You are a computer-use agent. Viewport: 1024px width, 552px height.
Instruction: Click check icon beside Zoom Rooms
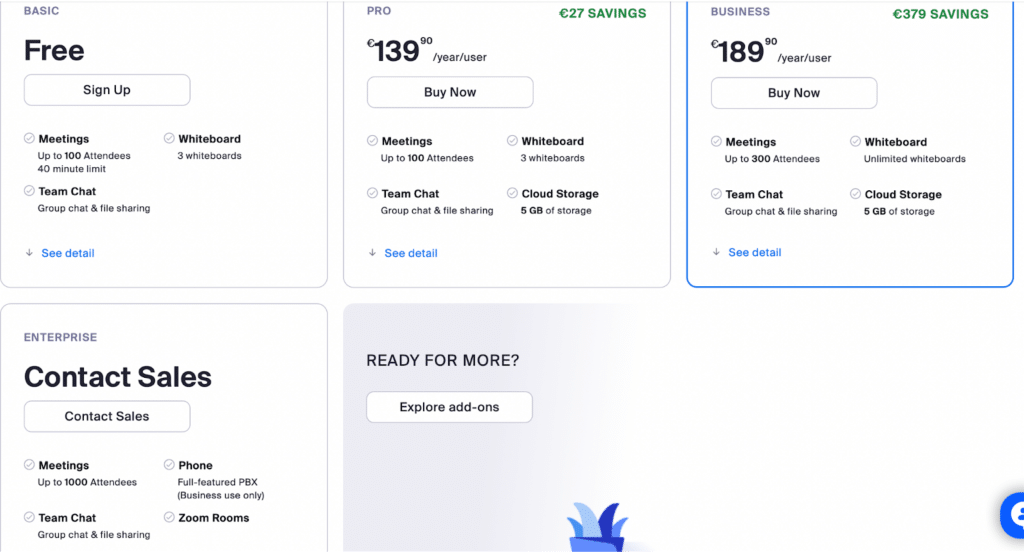169,518
